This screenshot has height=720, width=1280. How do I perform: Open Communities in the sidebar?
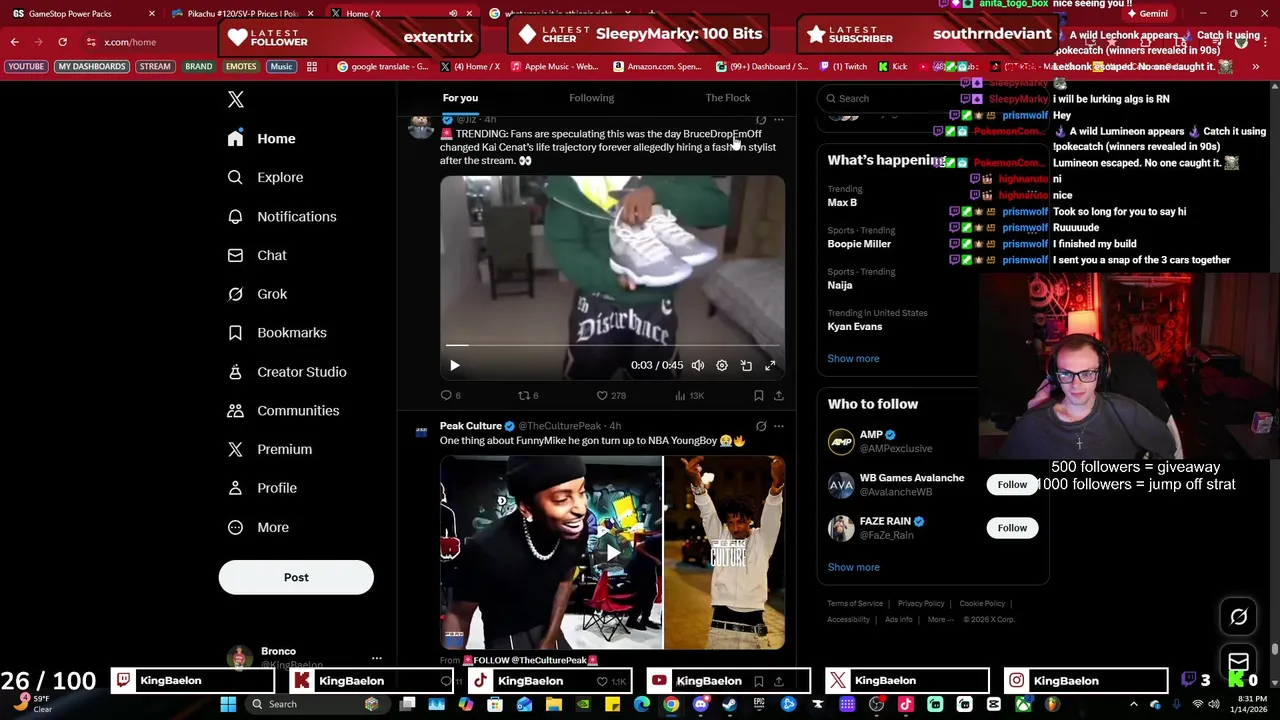pyautogui.click(x=283, y=411)
